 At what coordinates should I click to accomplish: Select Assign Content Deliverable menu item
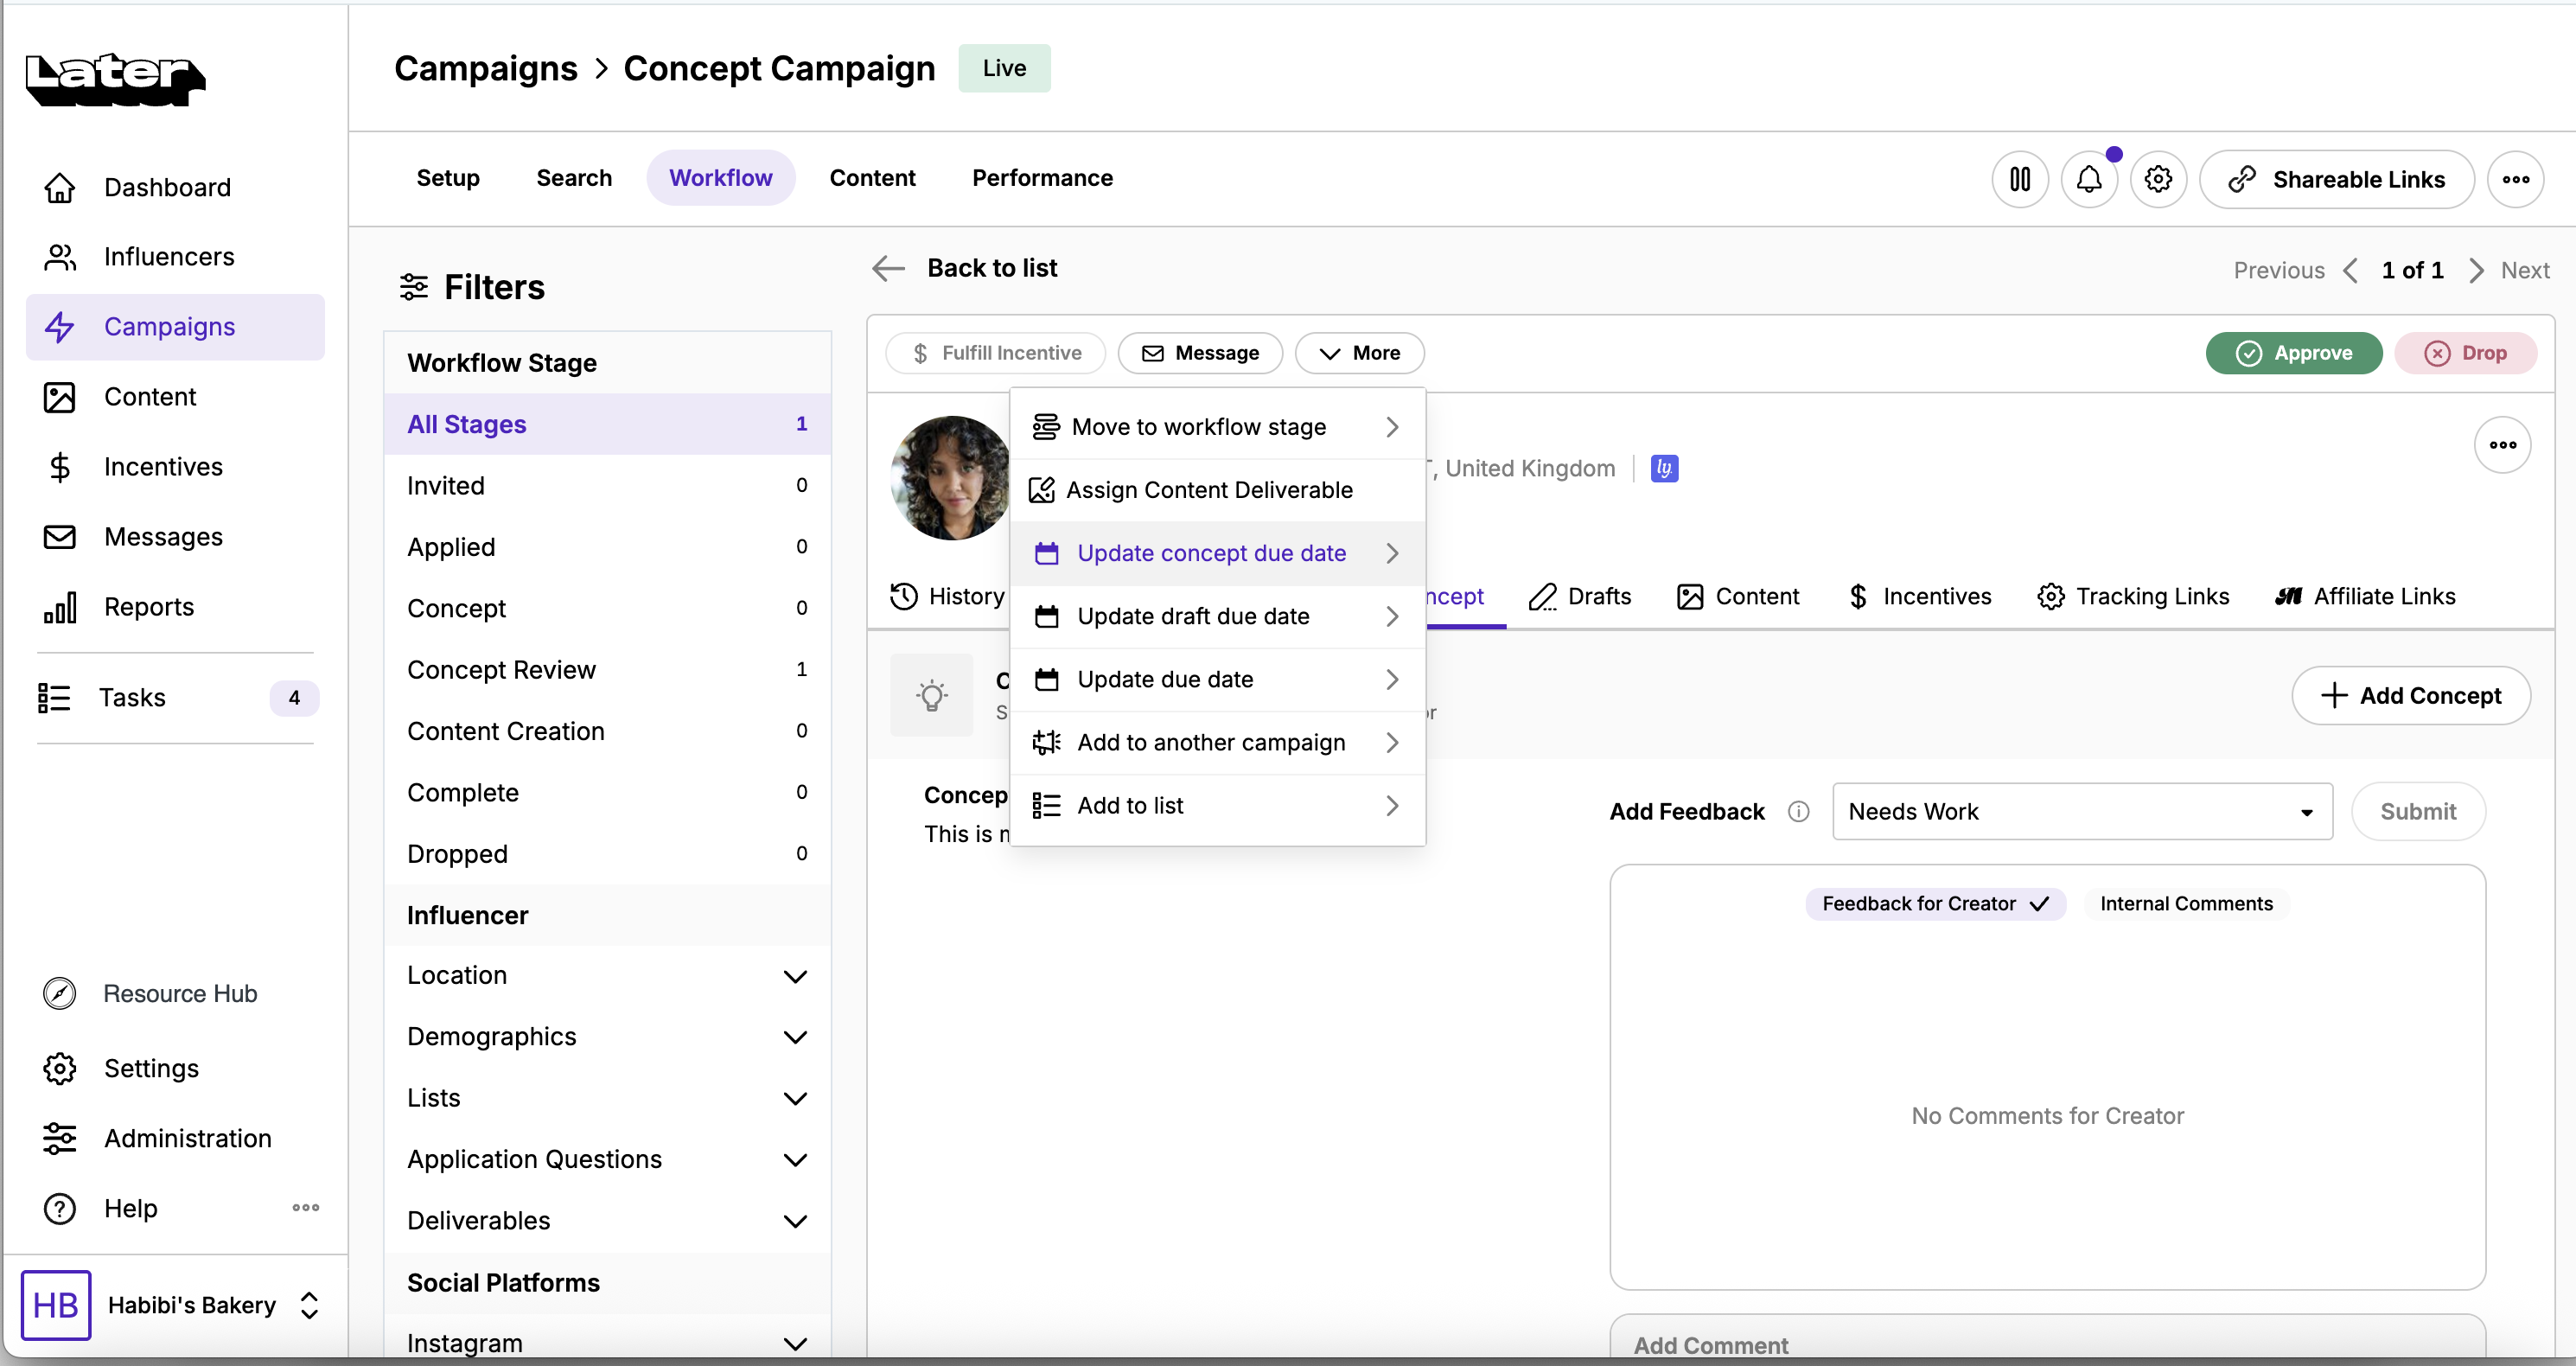click(1217, 490)
